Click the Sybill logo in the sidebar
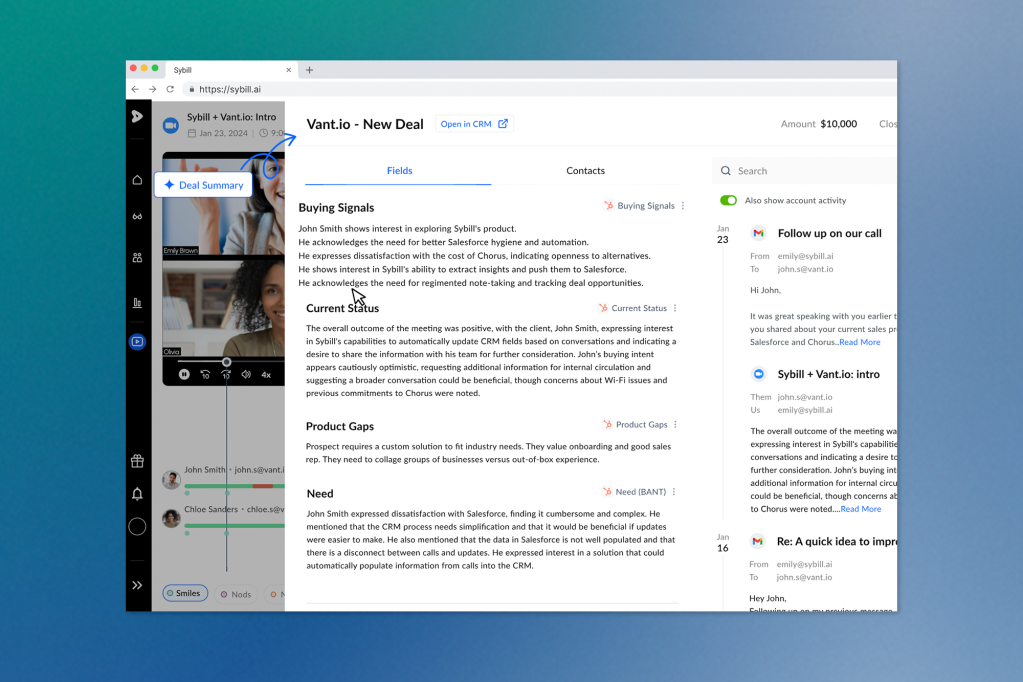 click(137, 116)
